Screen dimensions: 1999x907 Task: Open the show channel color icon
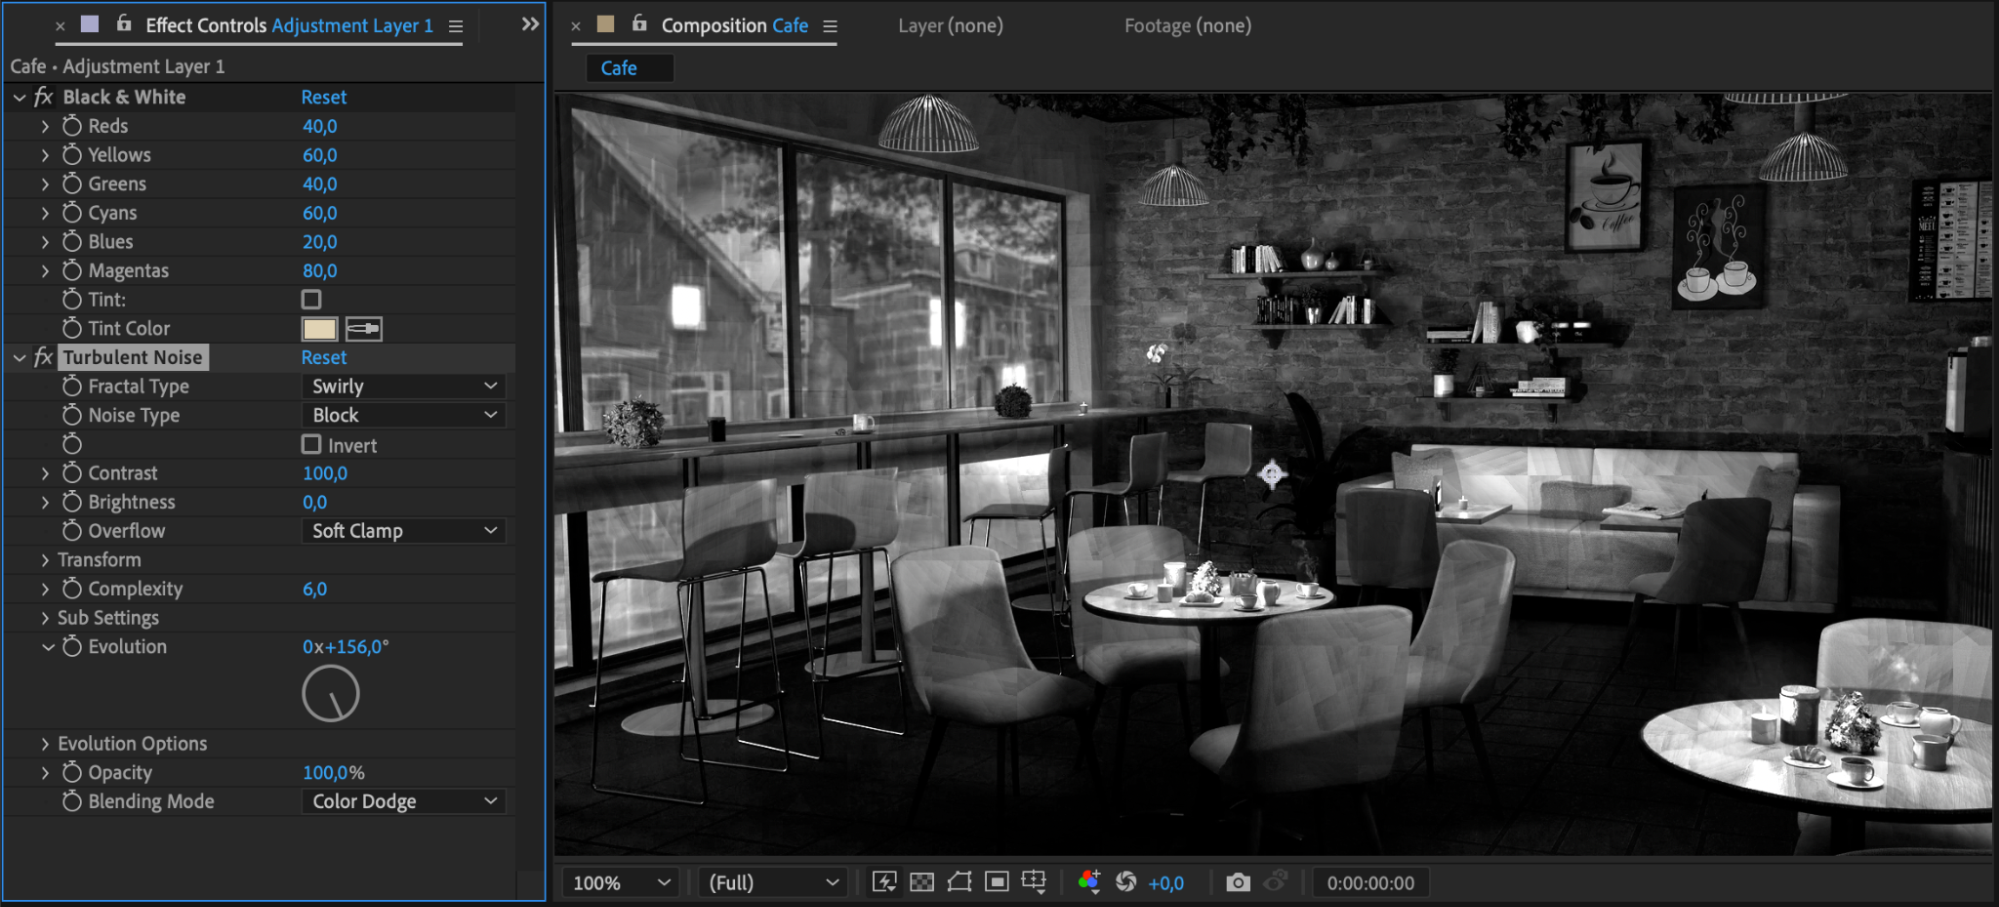tap(1089, 882)
